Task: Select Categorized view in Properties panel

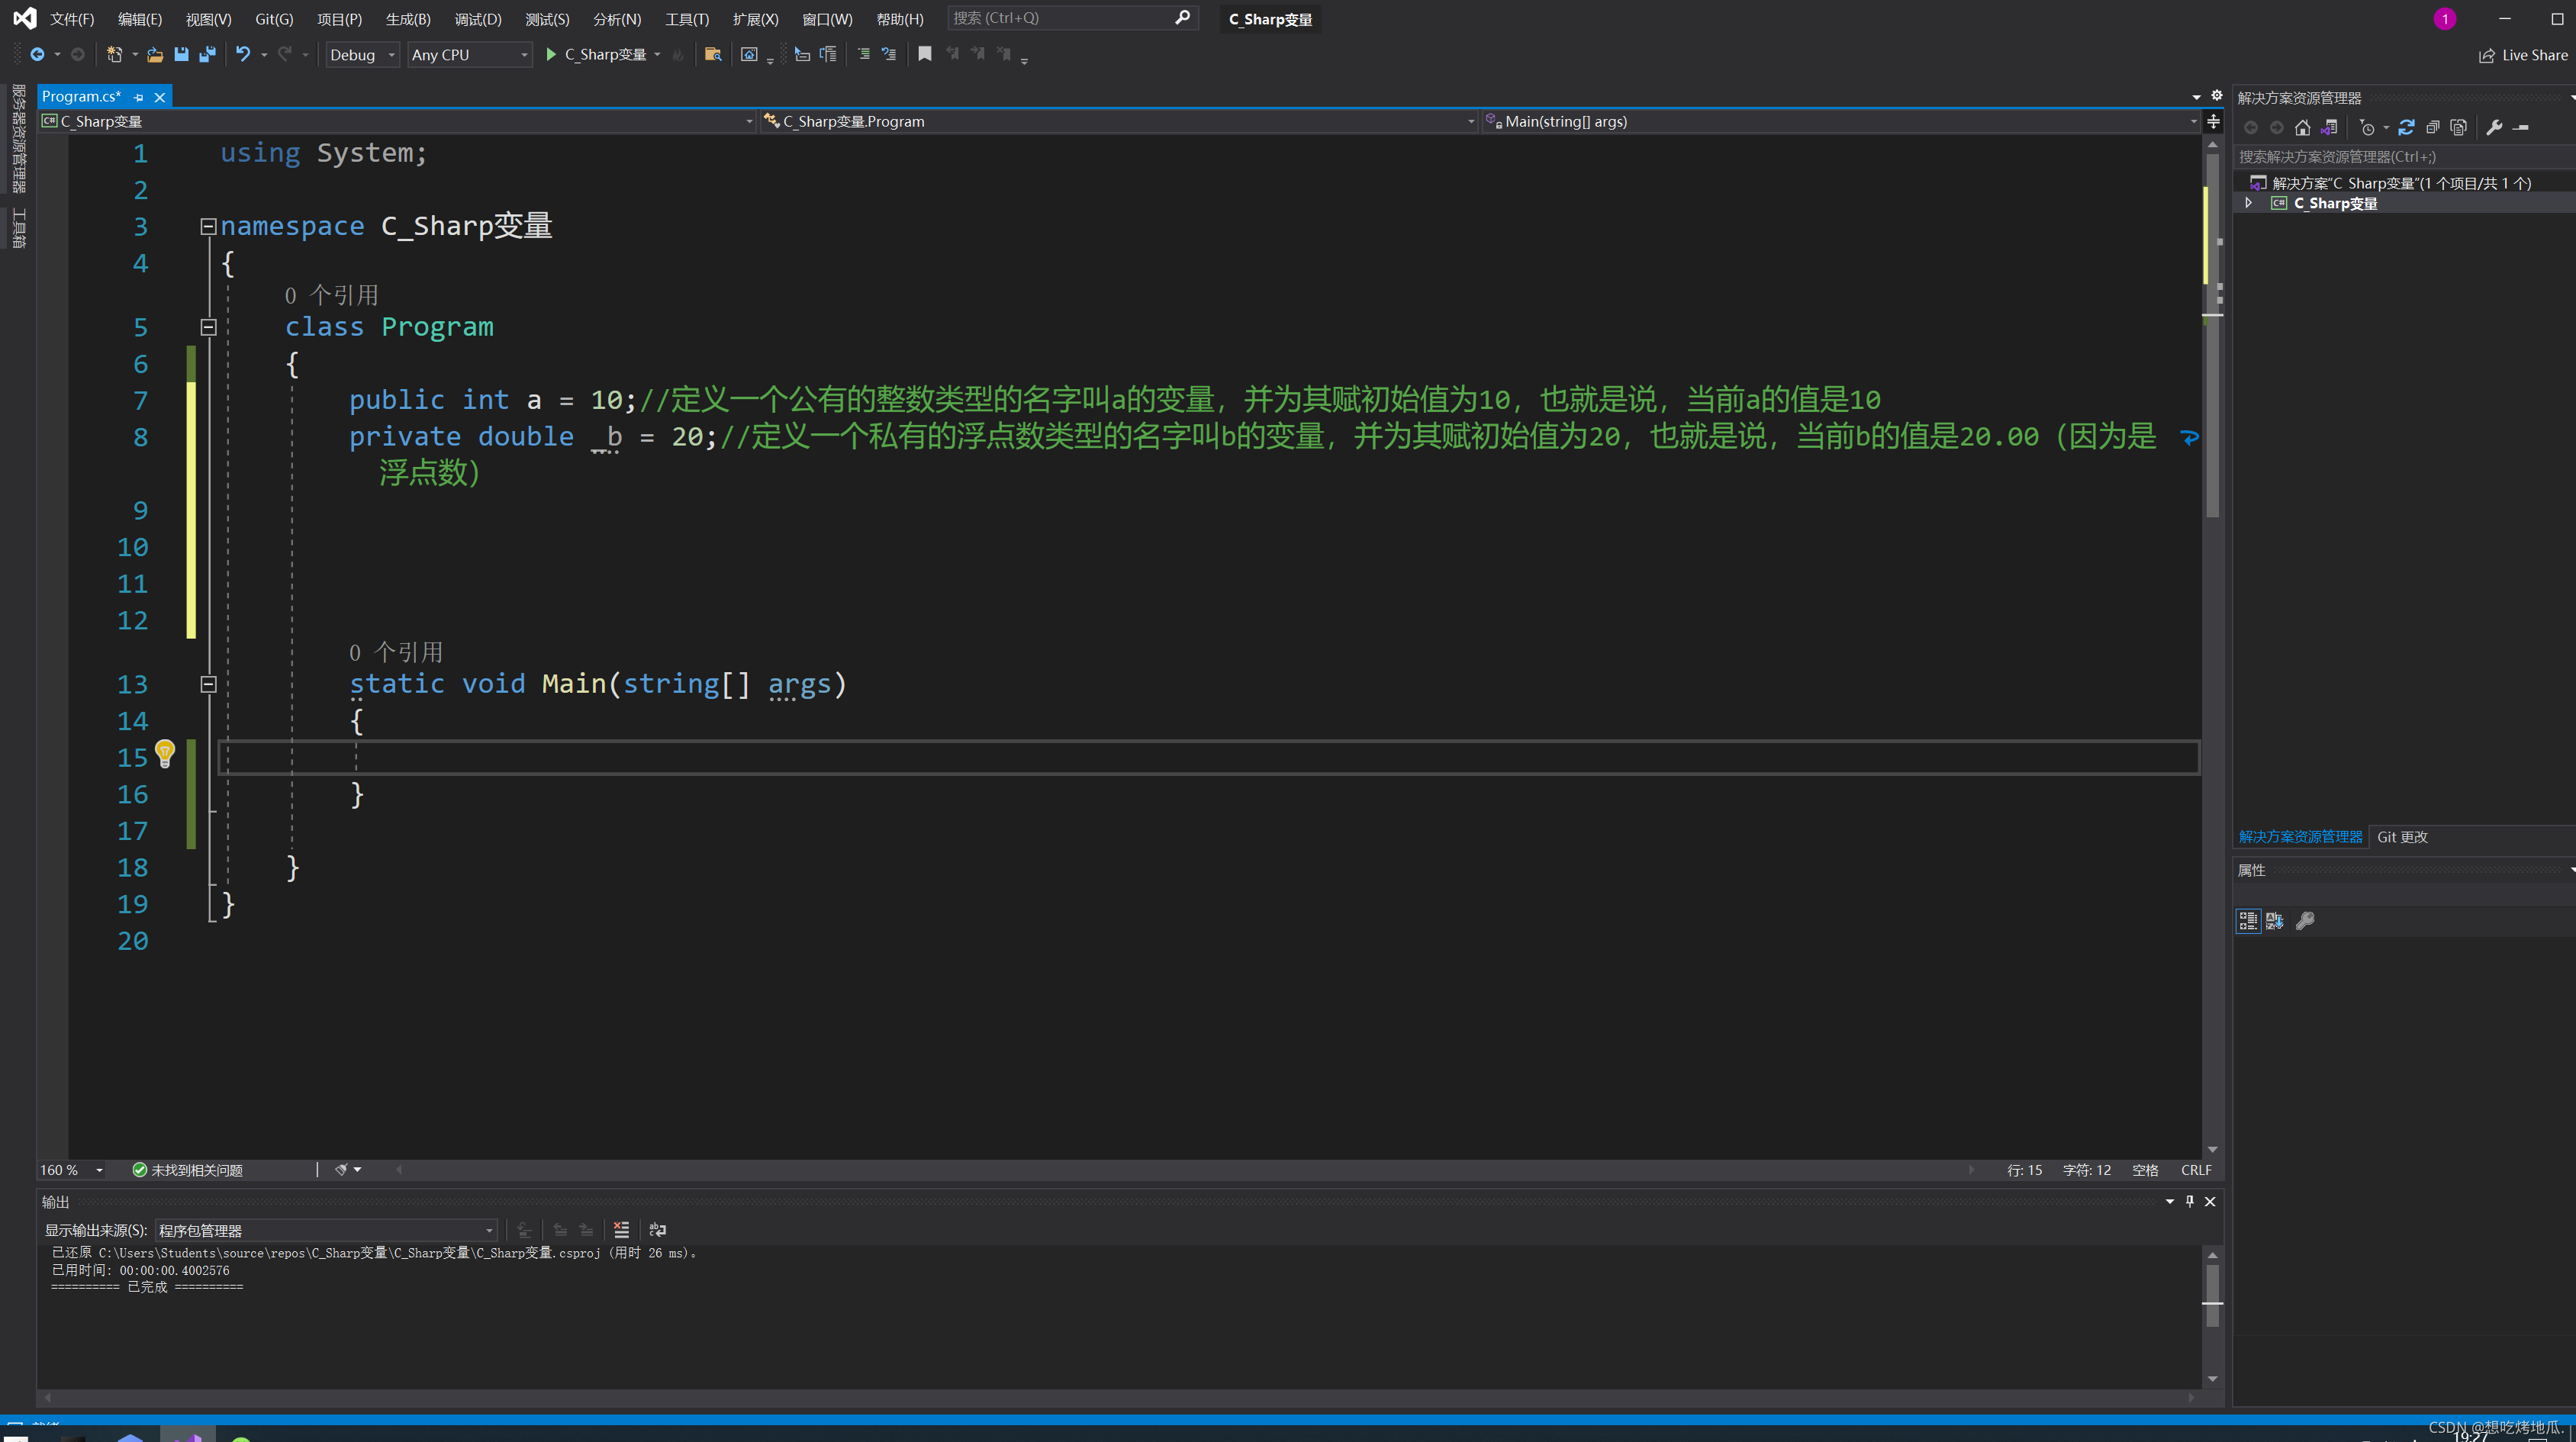Action: click(2248, 921)
